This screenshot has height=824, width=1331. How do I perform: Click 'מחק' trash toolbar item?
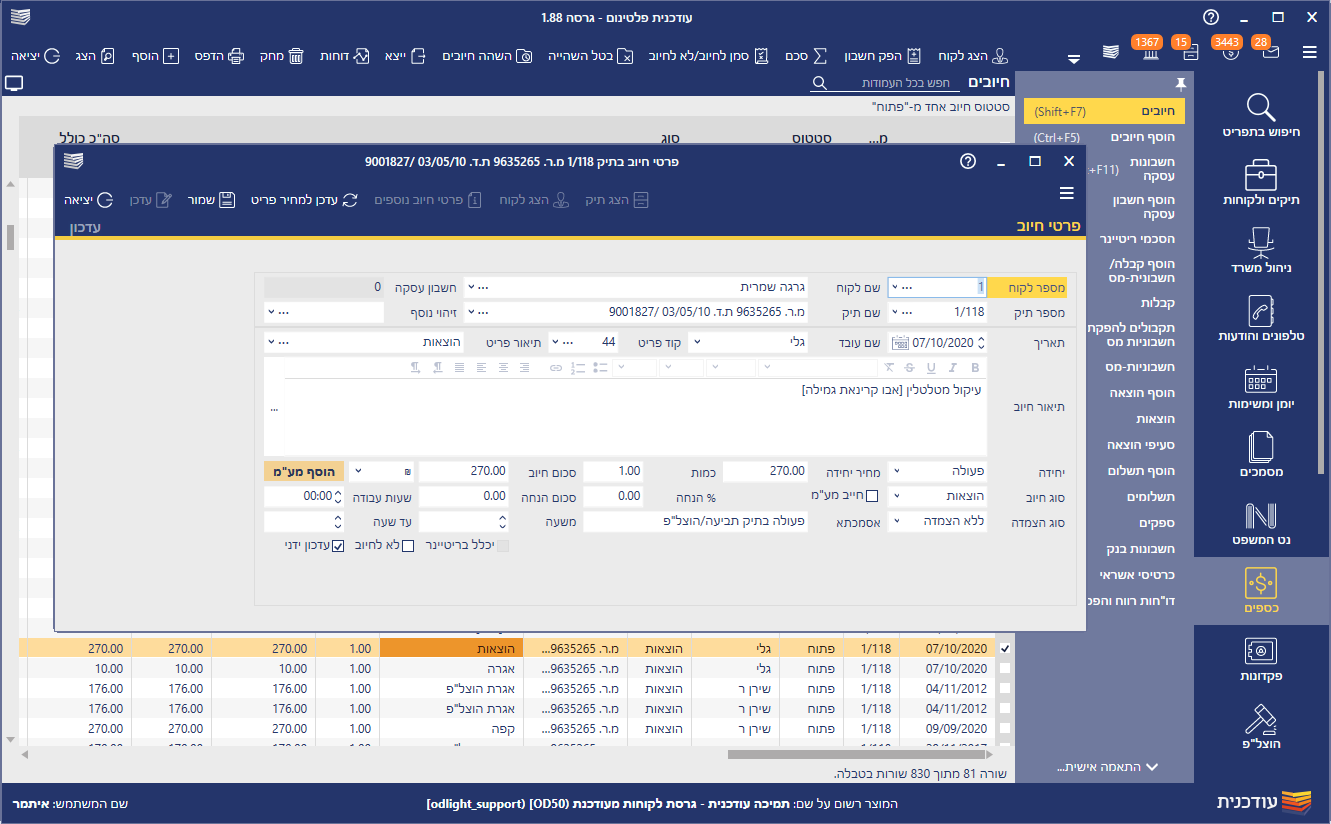(x=282, y=57)
